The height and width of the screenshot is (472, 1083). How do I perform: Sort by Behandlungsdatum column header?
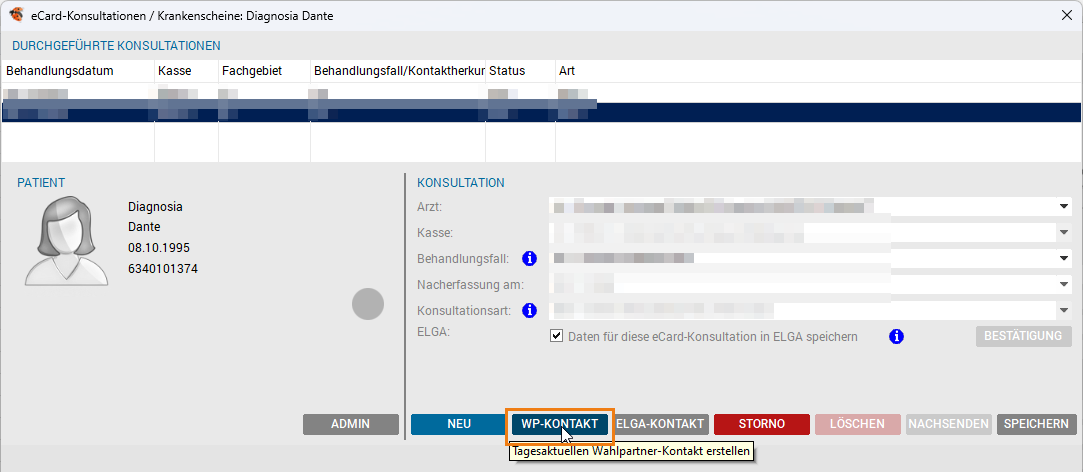click(x=60, y=71)
